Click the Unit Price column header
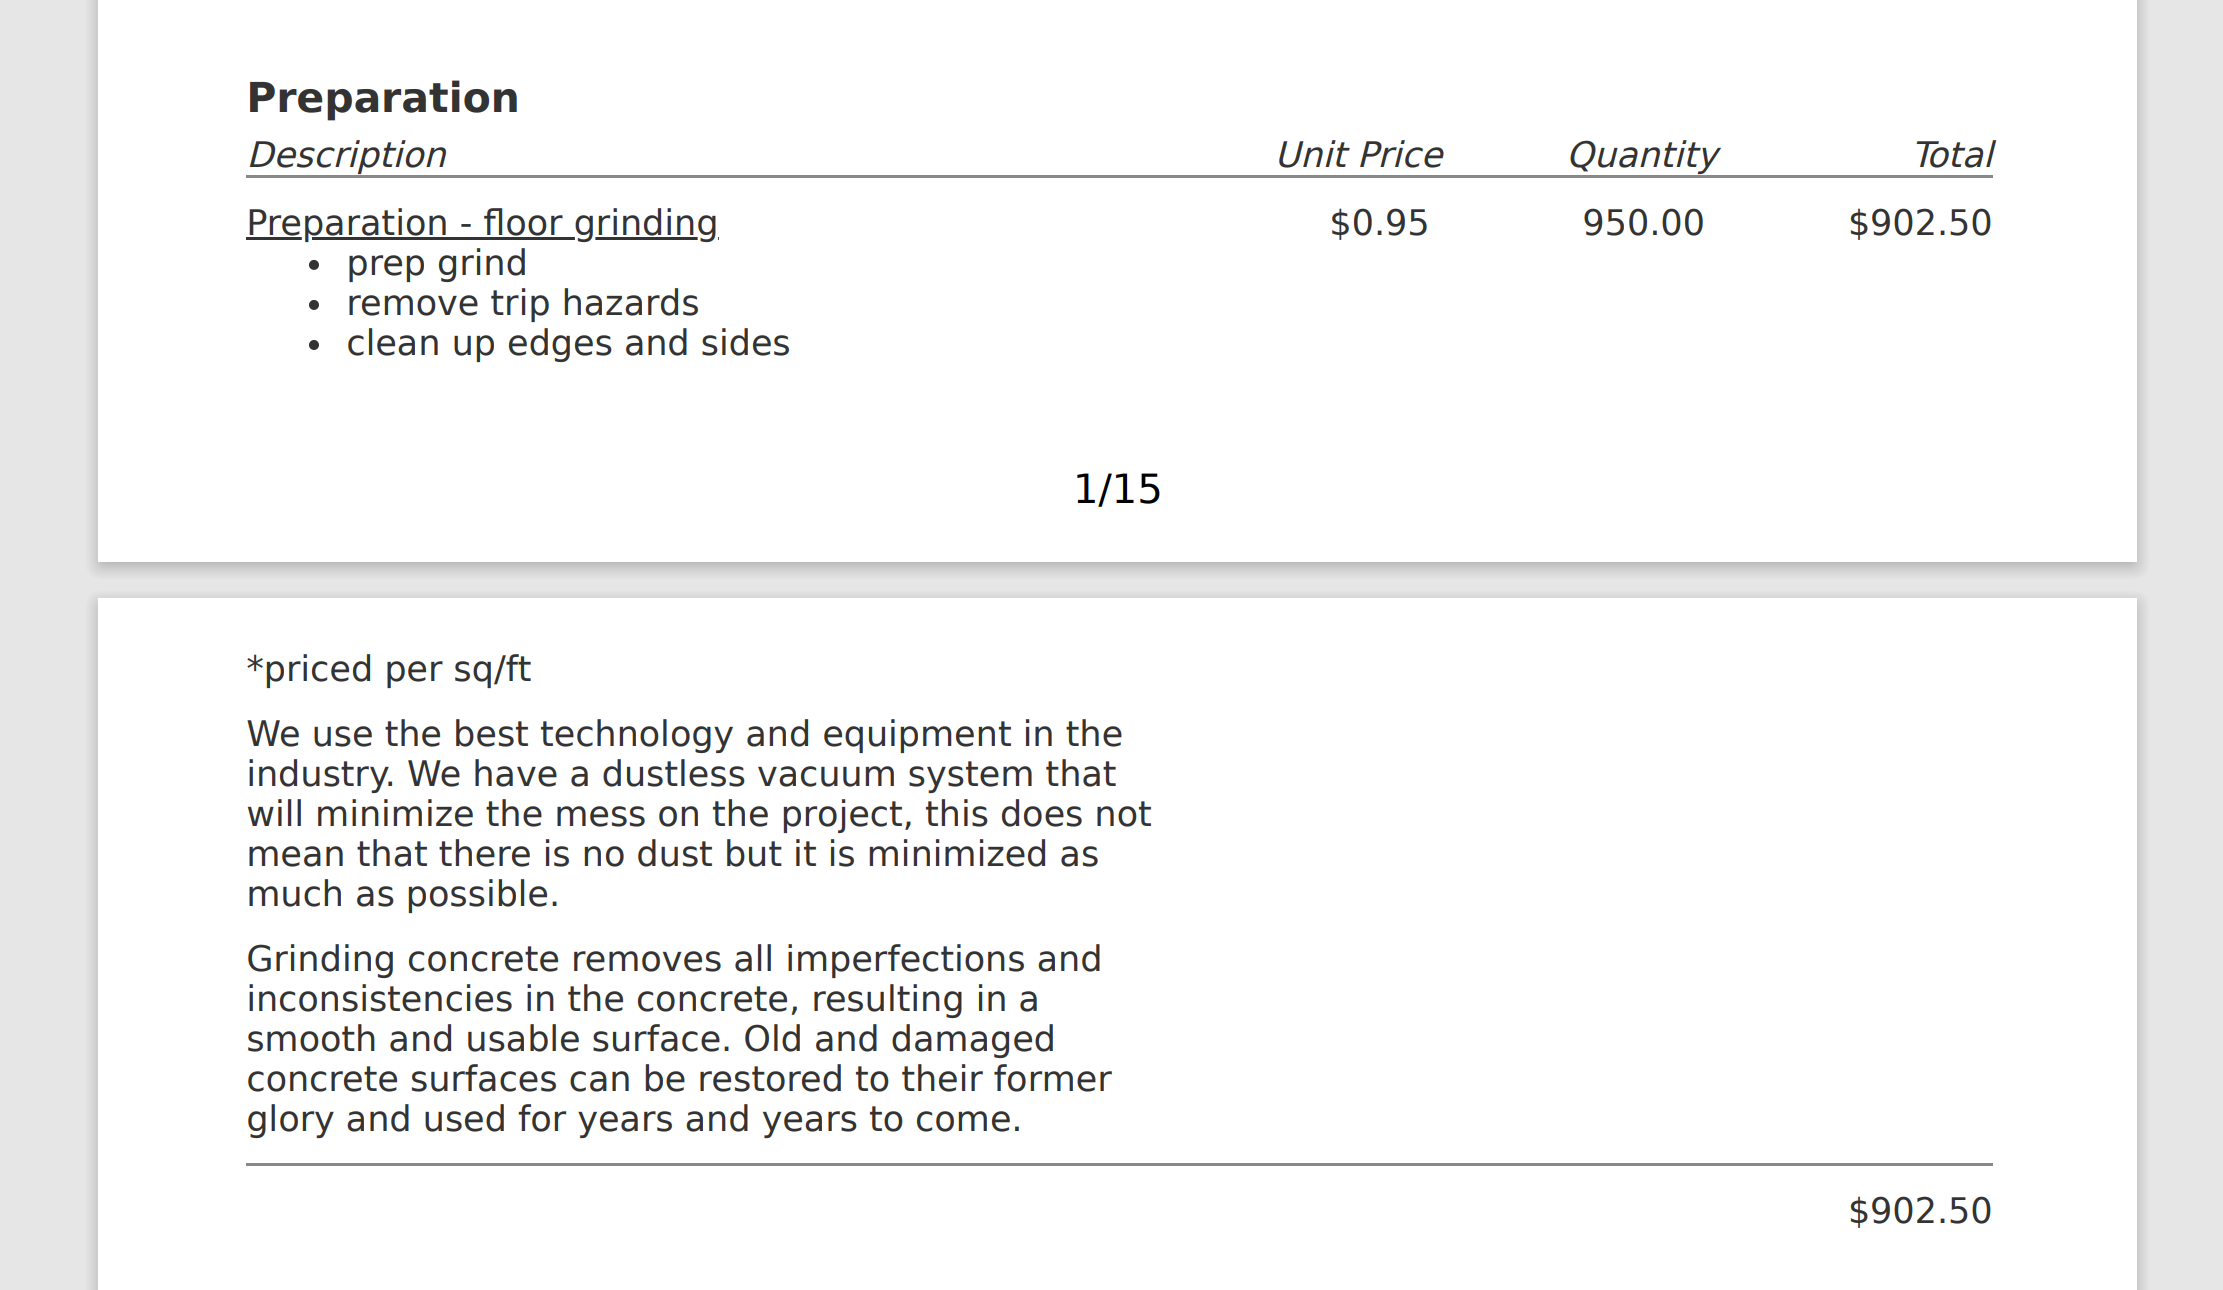2223x1290 pixels. [1359, 155]
